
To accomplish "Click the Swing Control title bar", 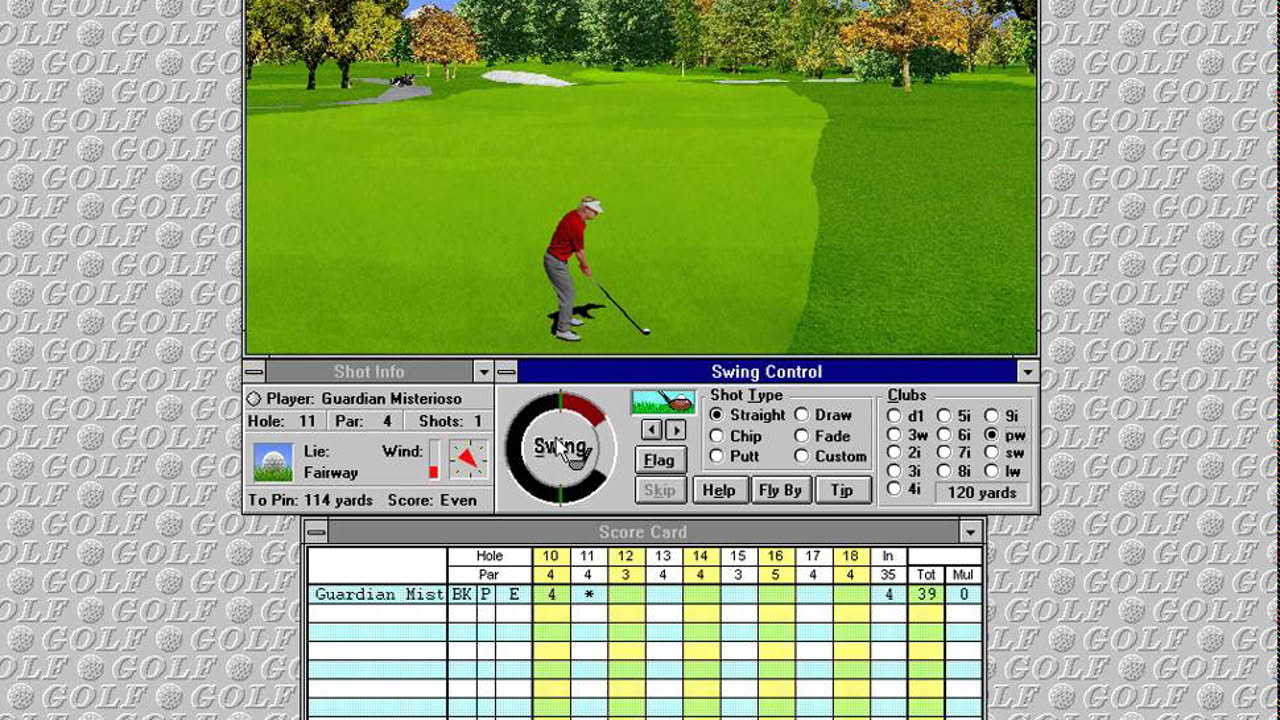I will pyautogui.click(x=767, y=372).
